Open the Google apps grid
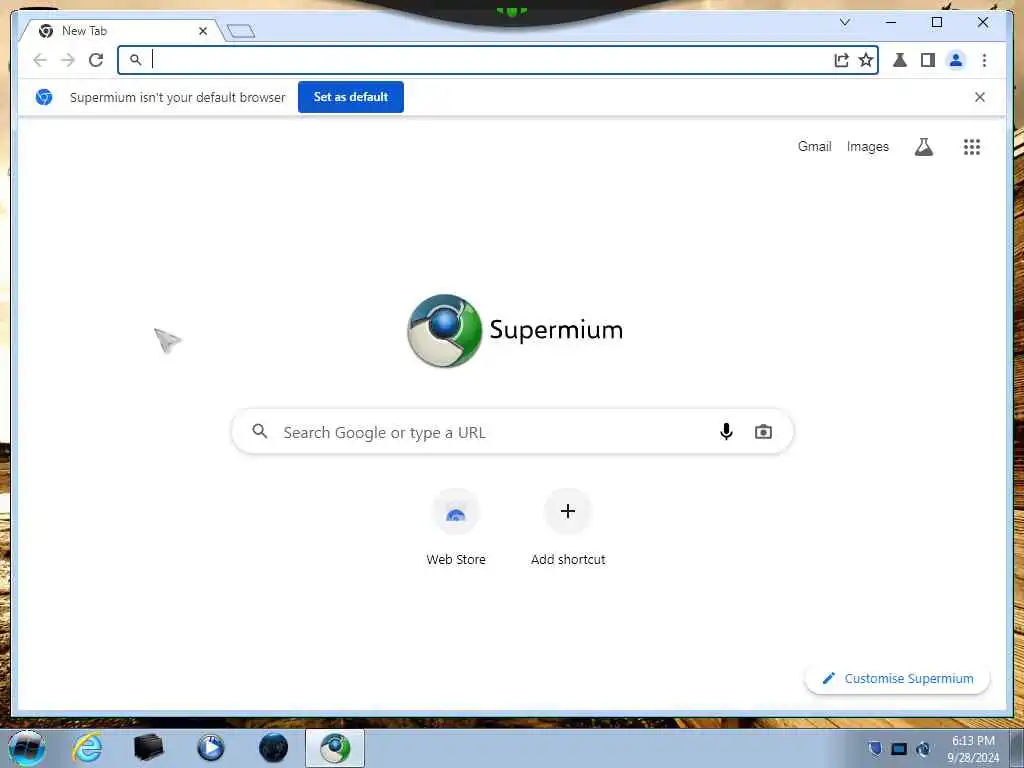1024x768 pixels. [x=972, y=147]
